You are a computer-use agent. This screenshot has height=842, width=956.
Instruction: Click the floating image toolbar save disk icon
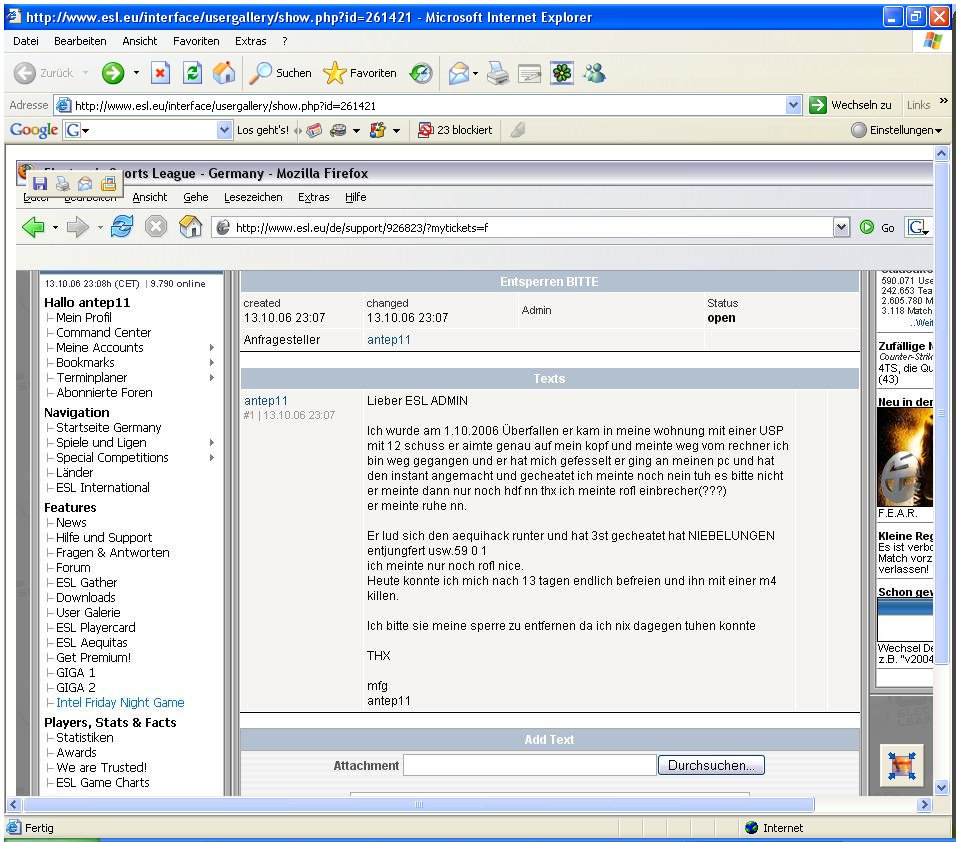click(x=40, y=184)
